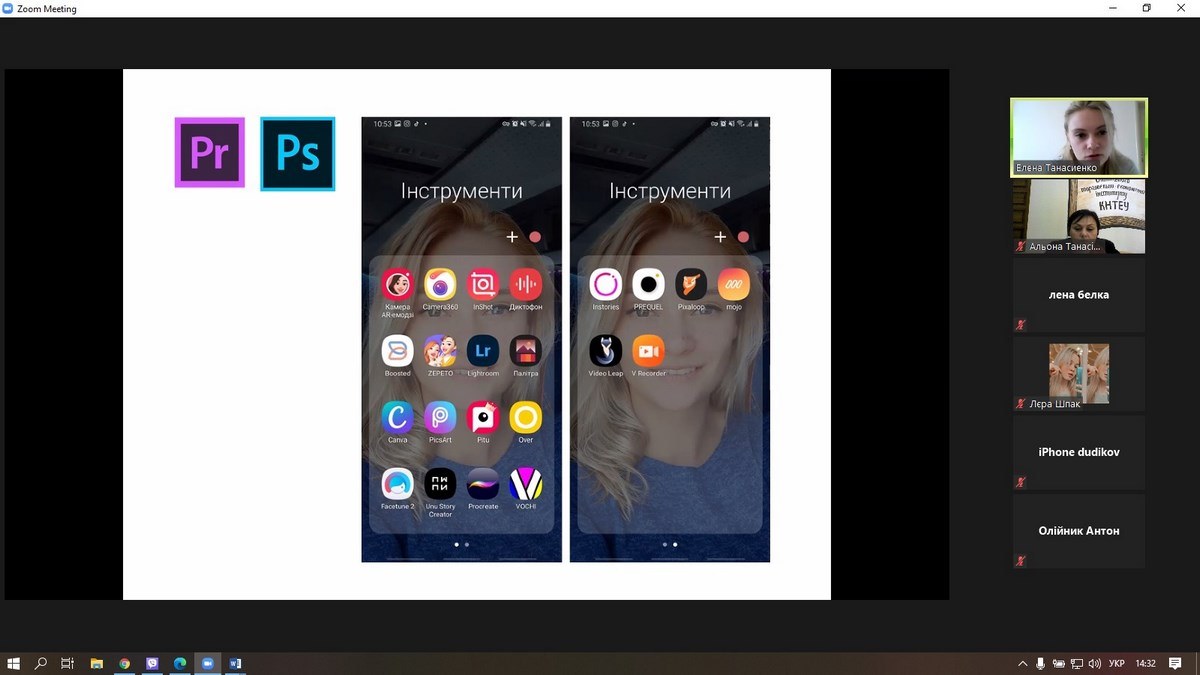Open File Explorer from the taskbar
This screenshot has height=675, width=1200.
pos(96,663)
